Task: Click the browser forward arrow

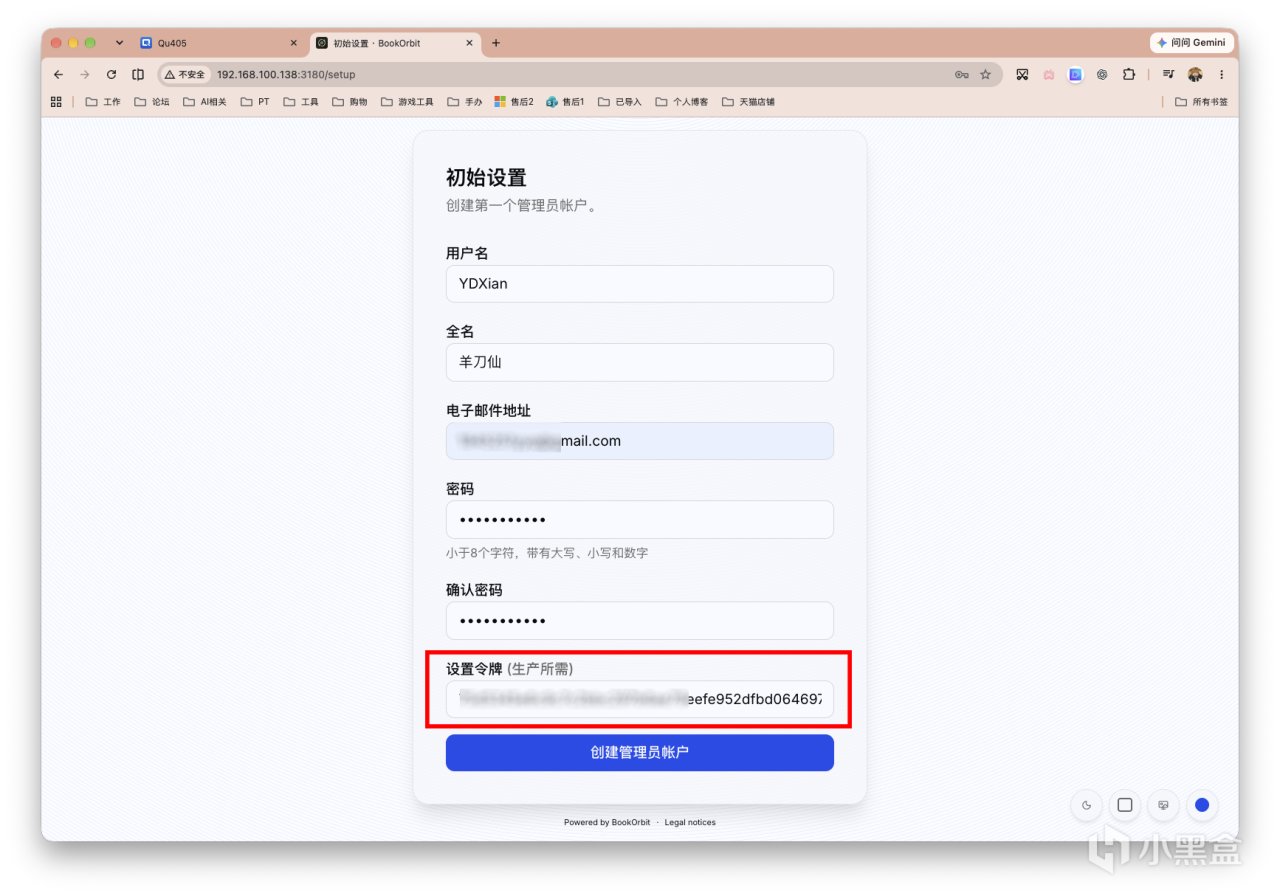Action: [84, 74]
